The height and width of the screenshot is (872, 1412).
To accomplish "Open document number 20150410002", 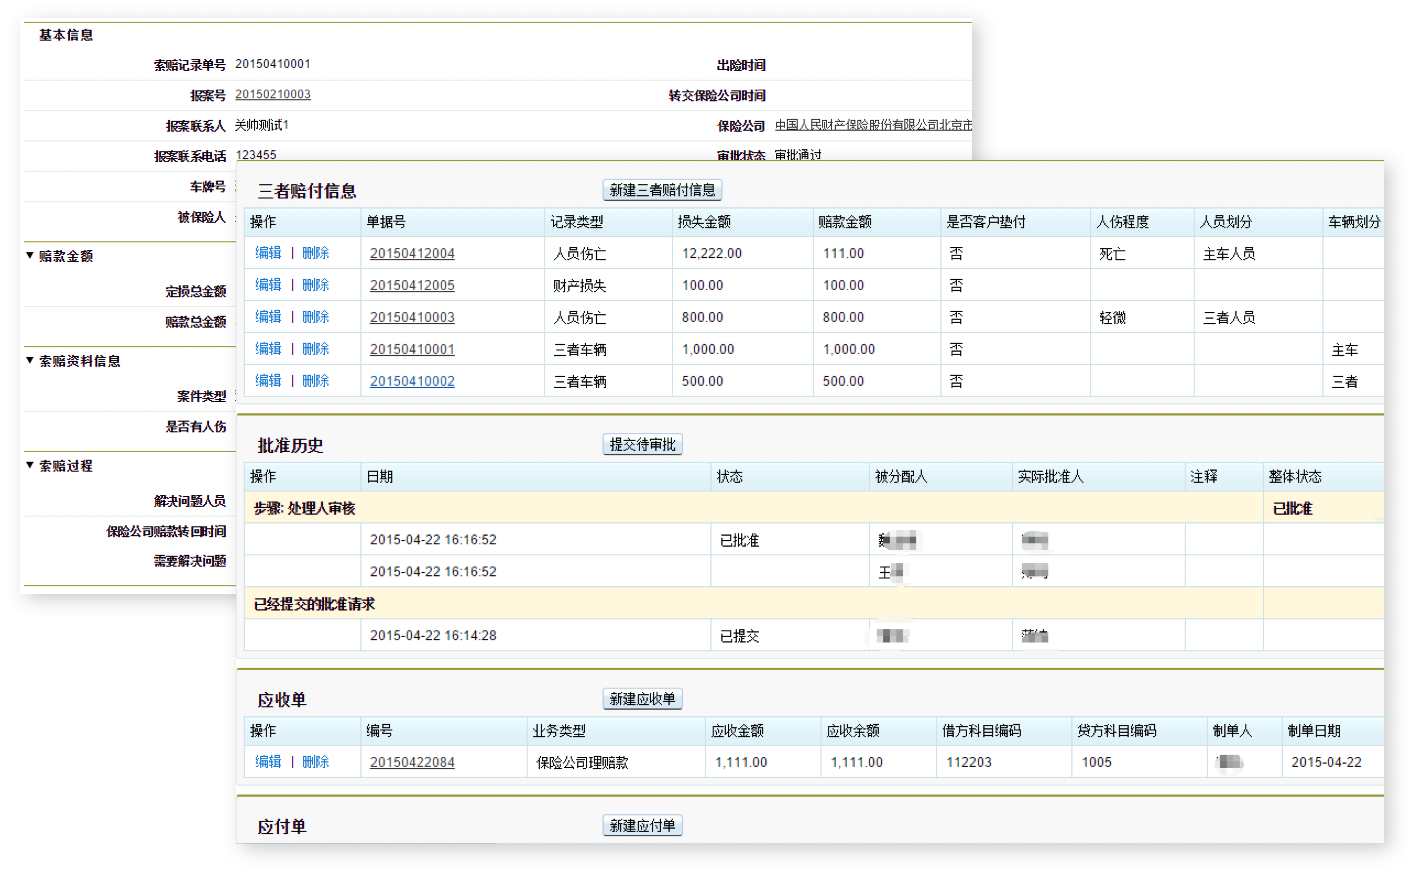I will [x=412, y=382].
